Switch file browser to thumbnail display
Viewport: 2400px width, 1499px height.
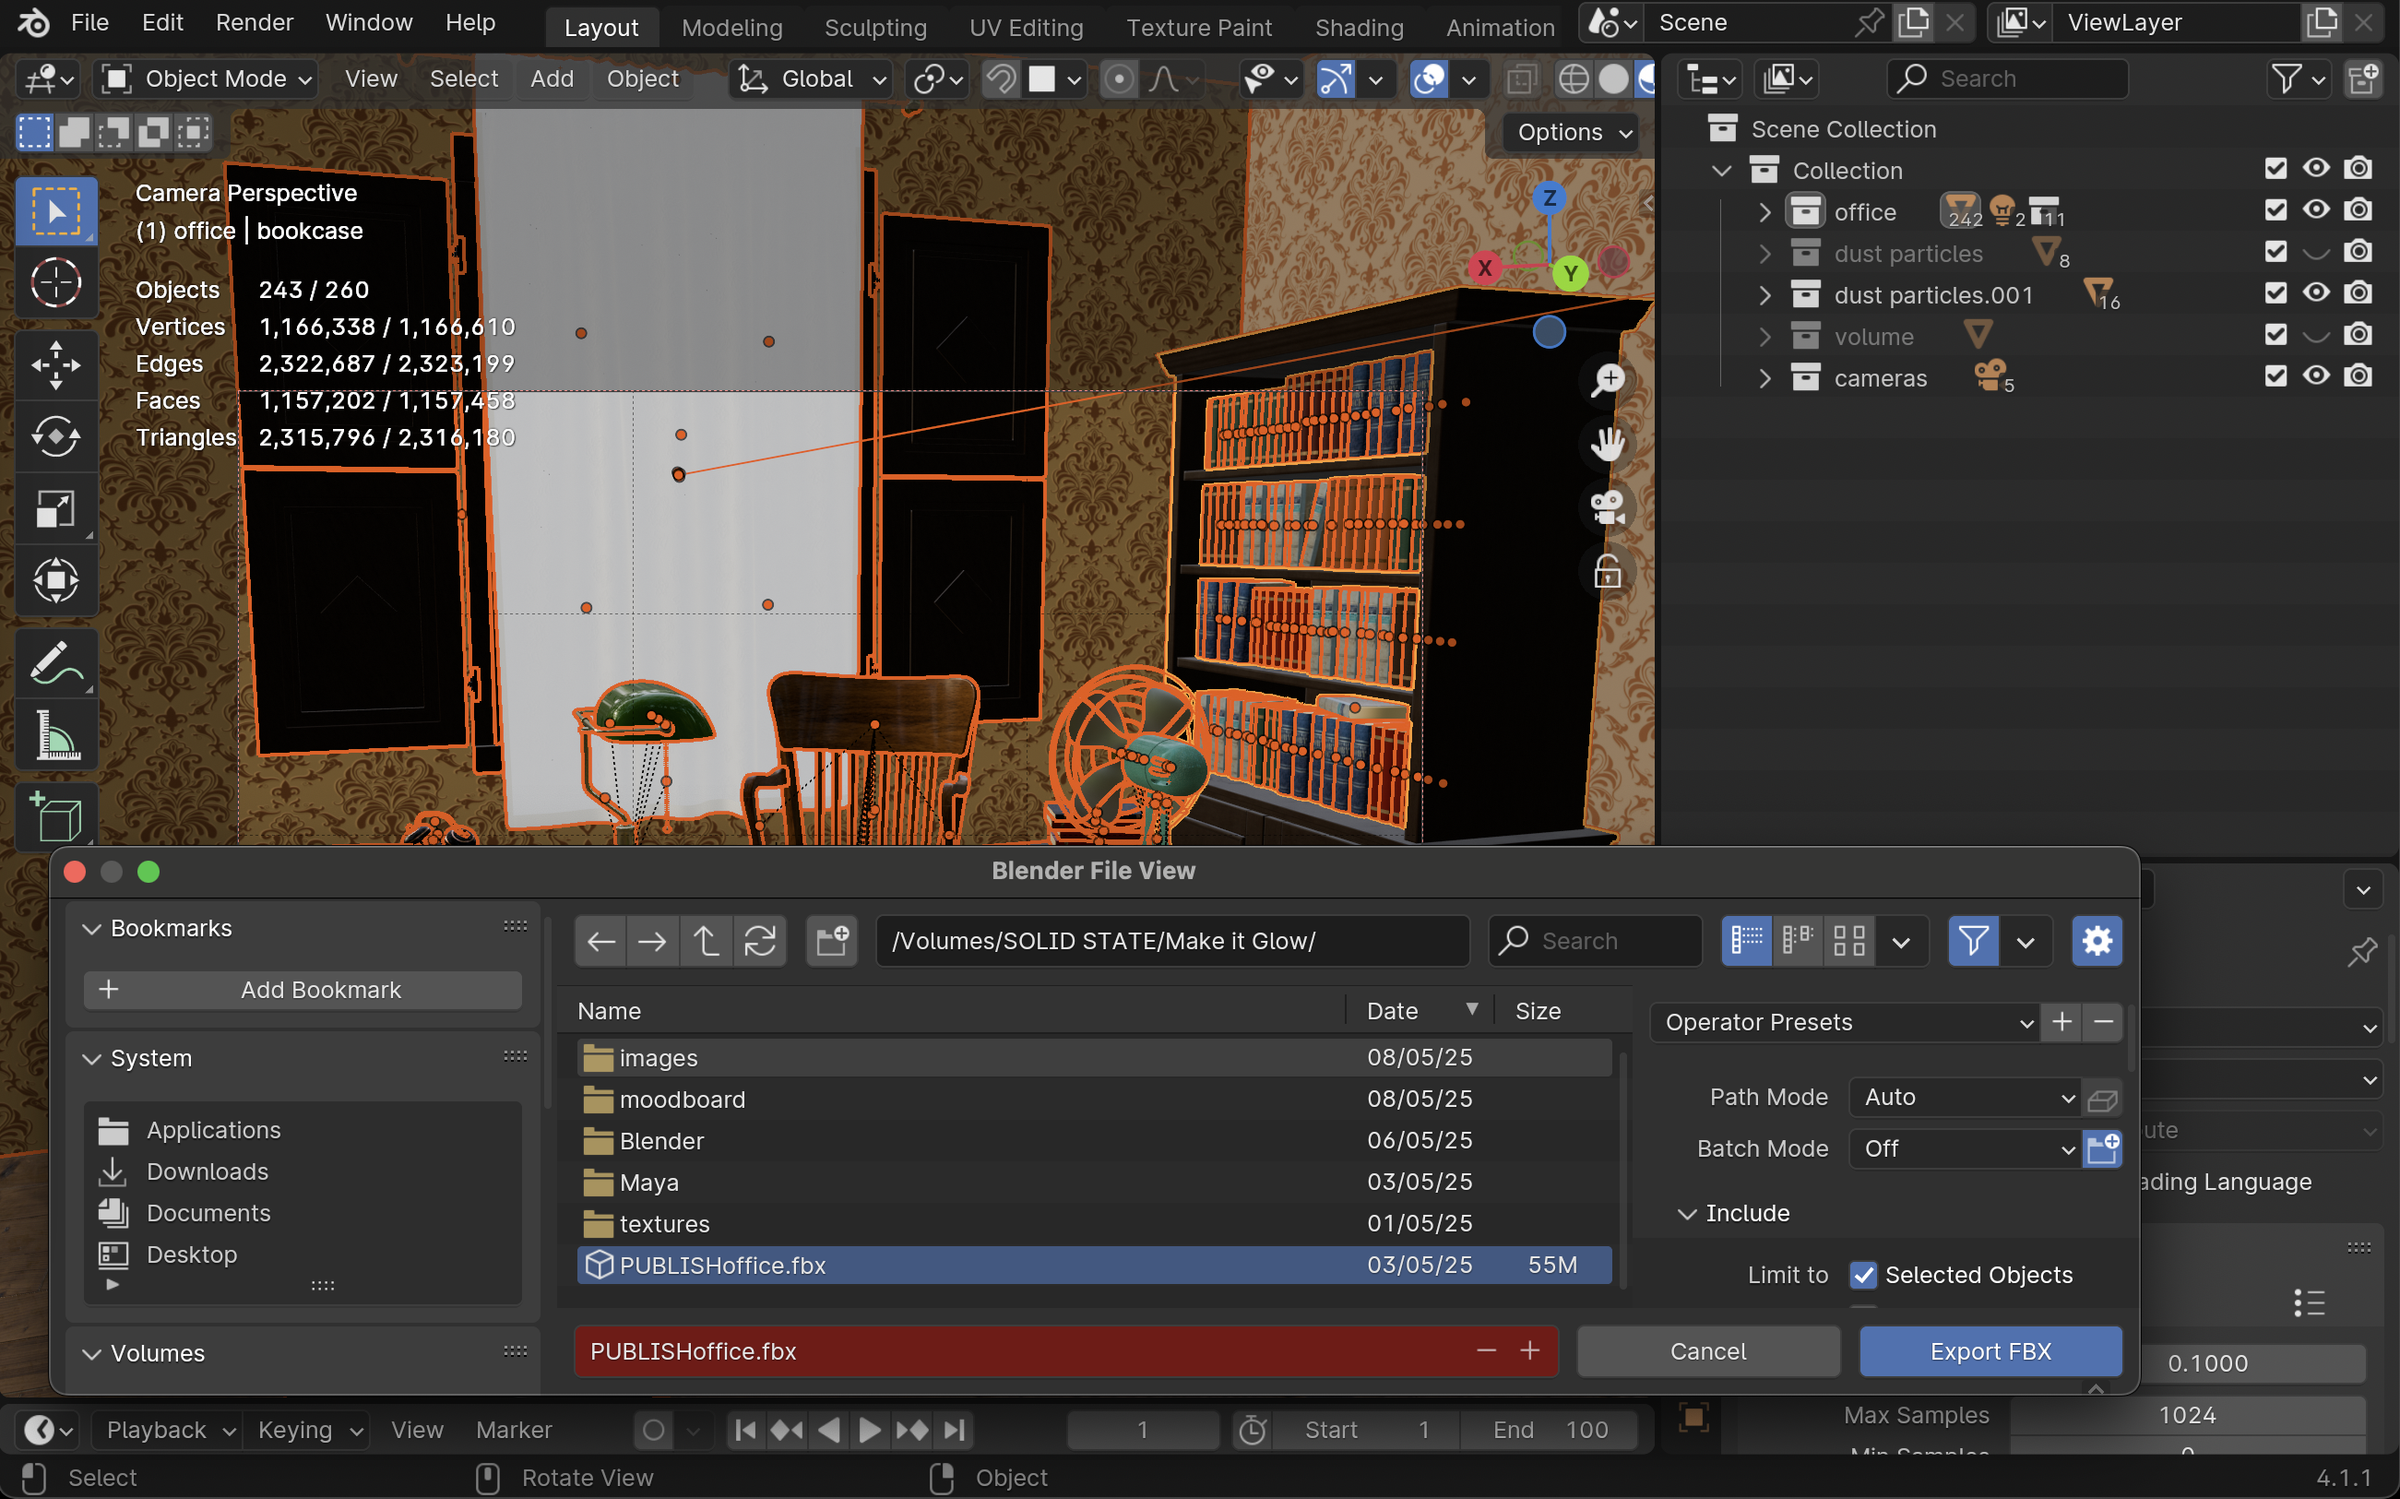pos(1848,941)
